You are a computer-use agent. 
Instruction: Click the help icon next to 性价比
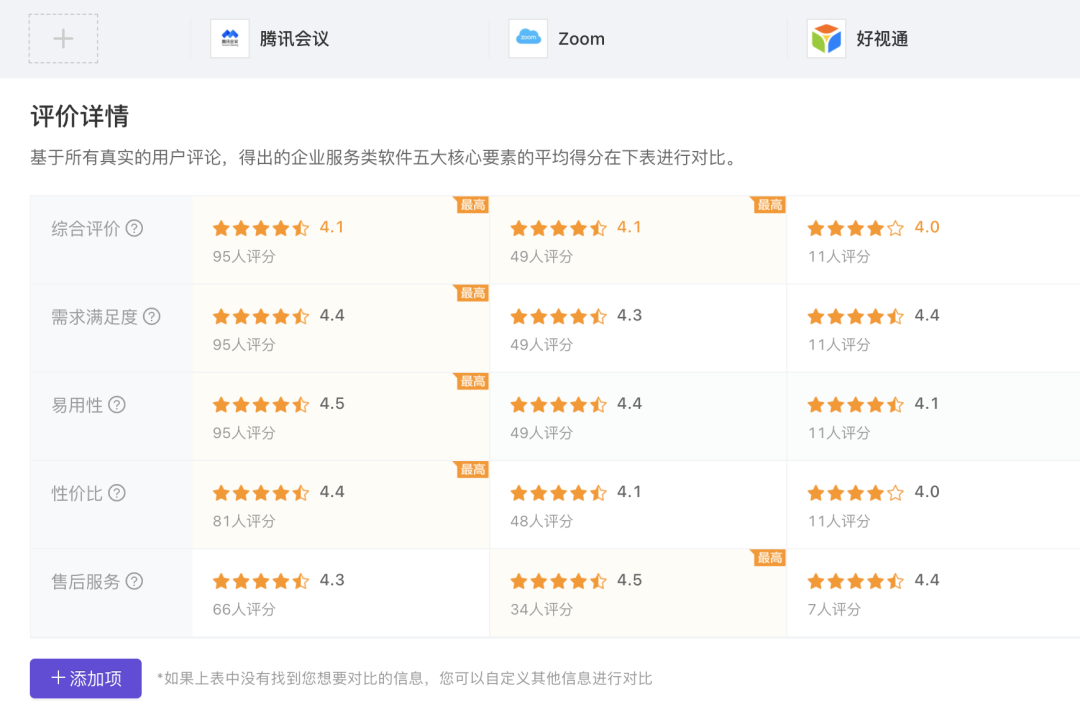118,493
